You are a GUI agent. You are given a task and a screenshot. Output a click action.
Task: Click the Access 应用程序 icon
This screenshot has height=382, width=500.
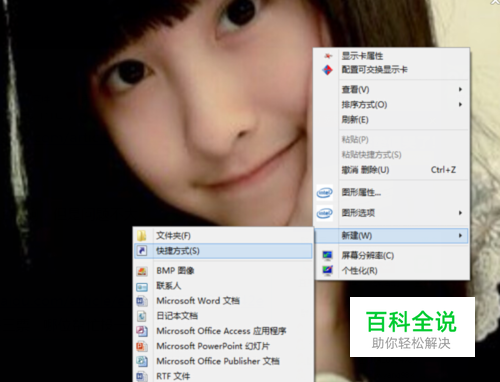coord(142,331)
